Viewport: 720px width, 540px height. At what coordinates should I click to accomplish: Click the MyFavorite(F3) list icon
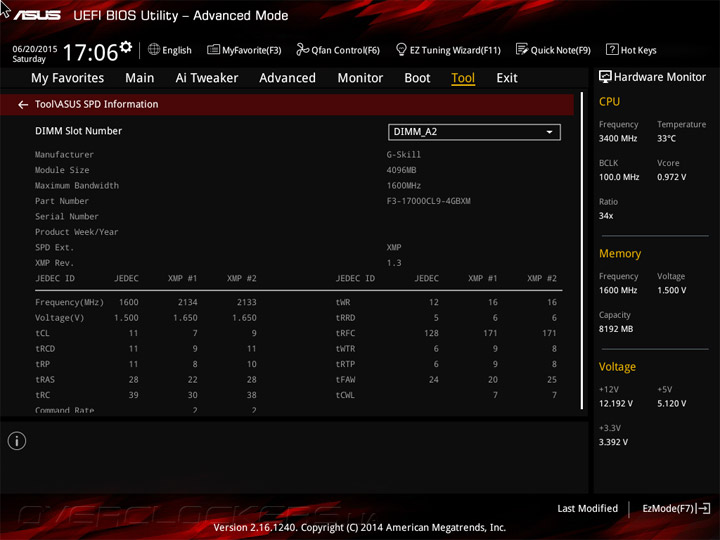[x=213, y=49]
